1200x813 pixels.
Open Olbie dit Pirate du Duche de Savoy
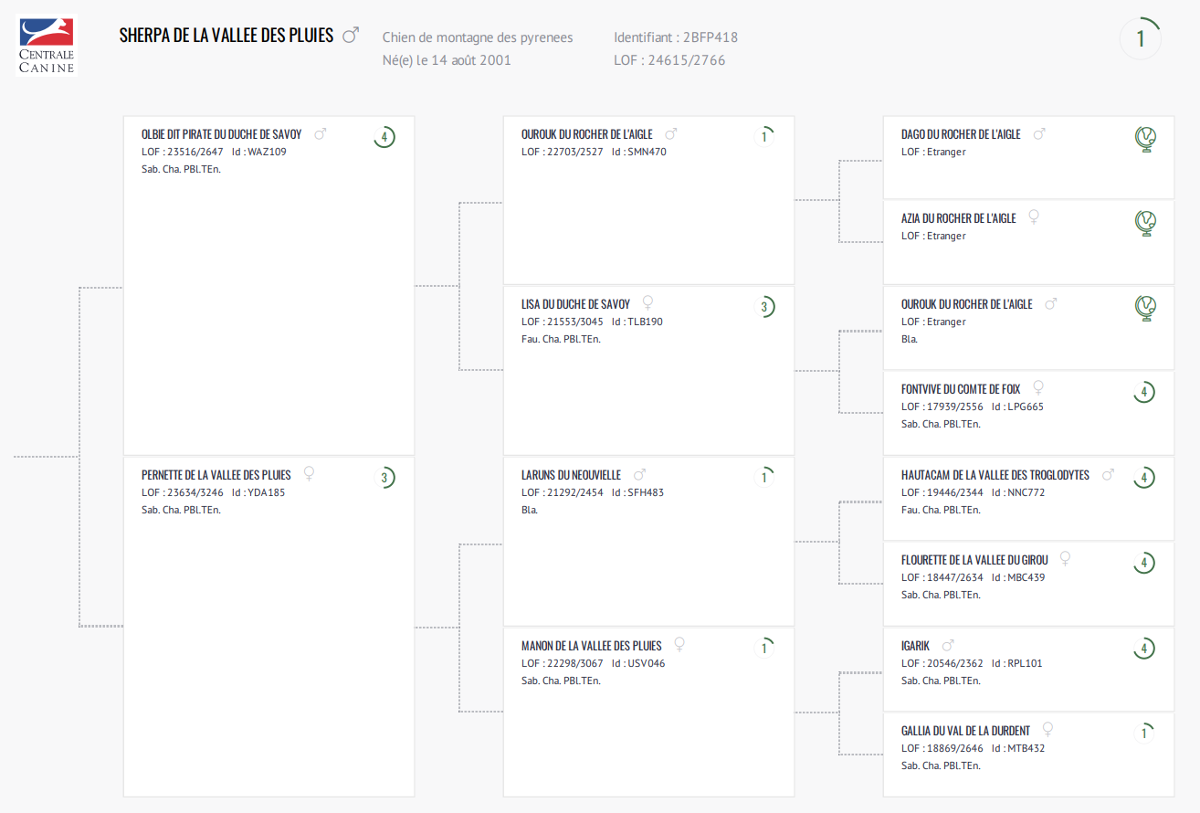click(x=221, y=134)
